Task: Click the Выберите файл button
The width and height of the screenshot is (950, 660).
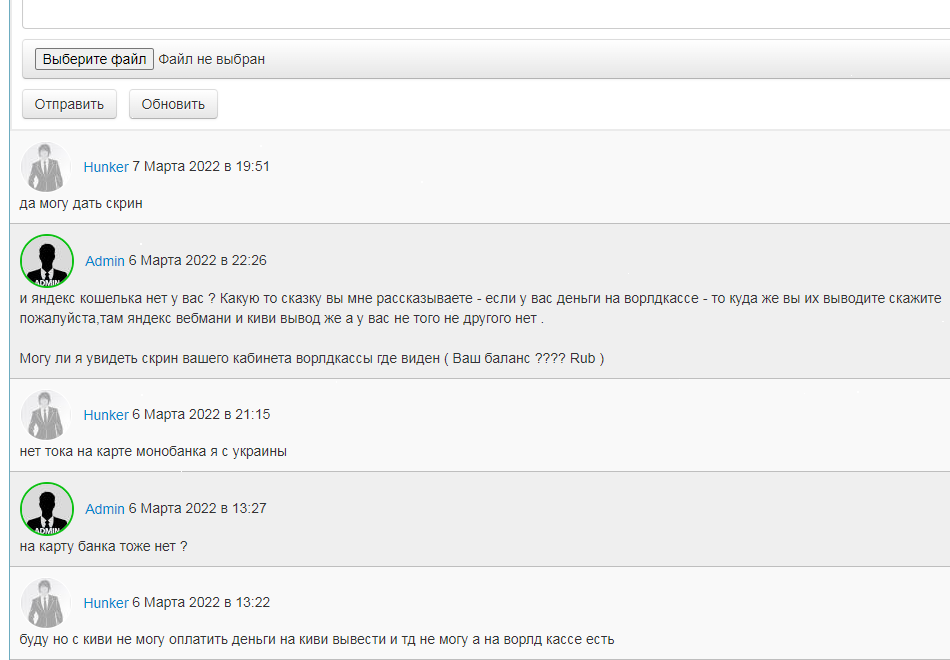Action: [x=94, y=59]
